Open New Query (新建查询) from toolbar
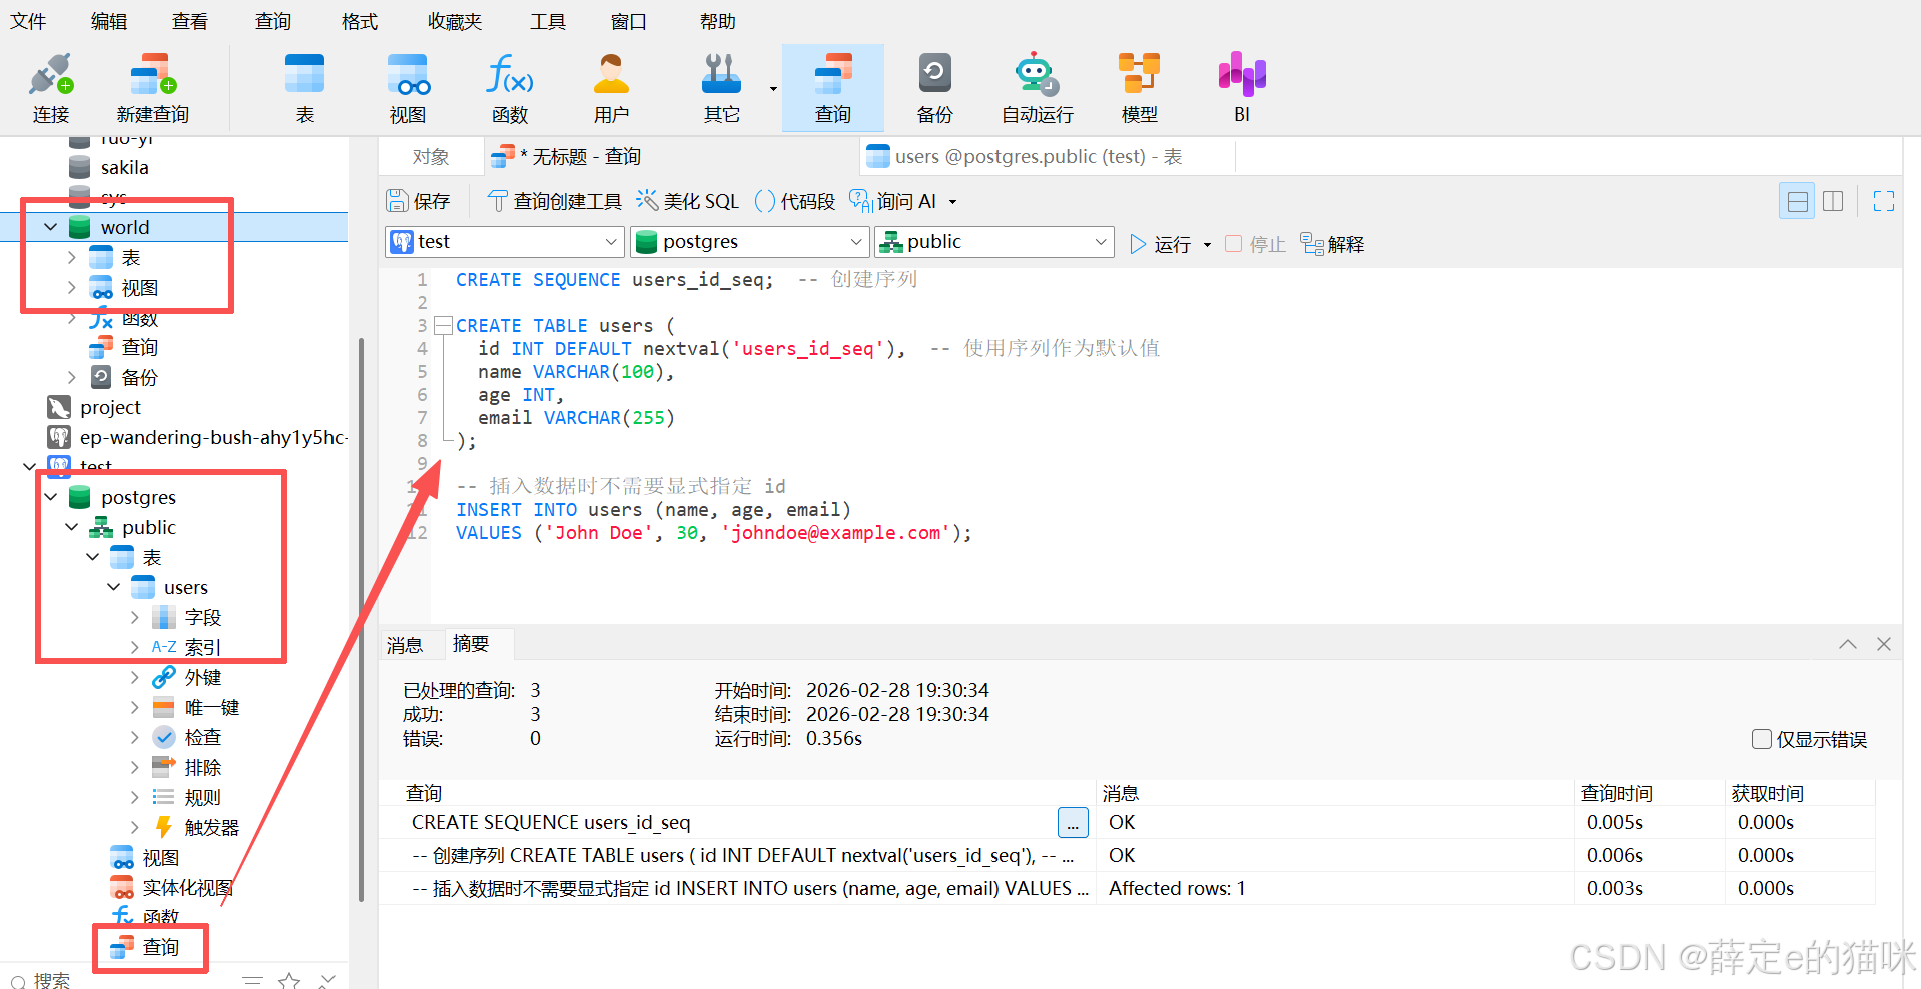Image resolution: width=1921 pixels, height=989 pixels. pyautogui.click(x=152, y=88)
